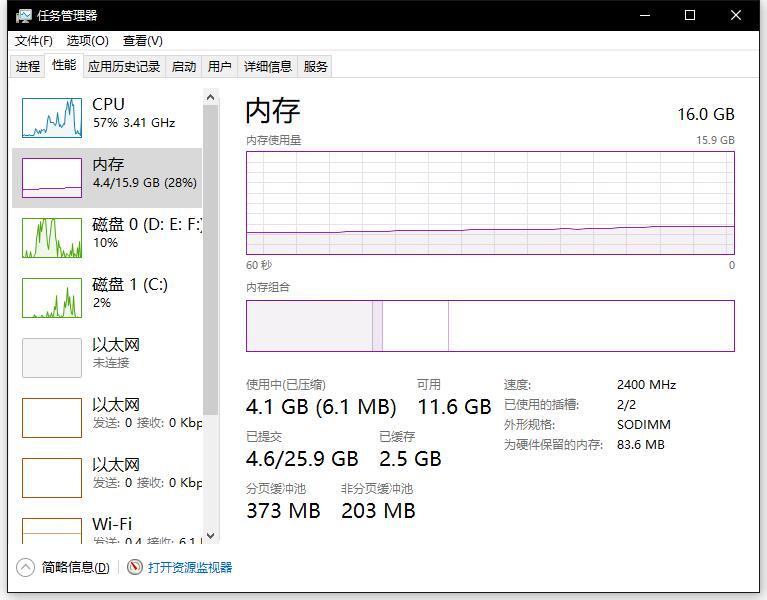Image resolution: width=767 pixels, height=600 pixels.
Task: Click sidebar scrollbar down arrow
Action: click(210, 536)
